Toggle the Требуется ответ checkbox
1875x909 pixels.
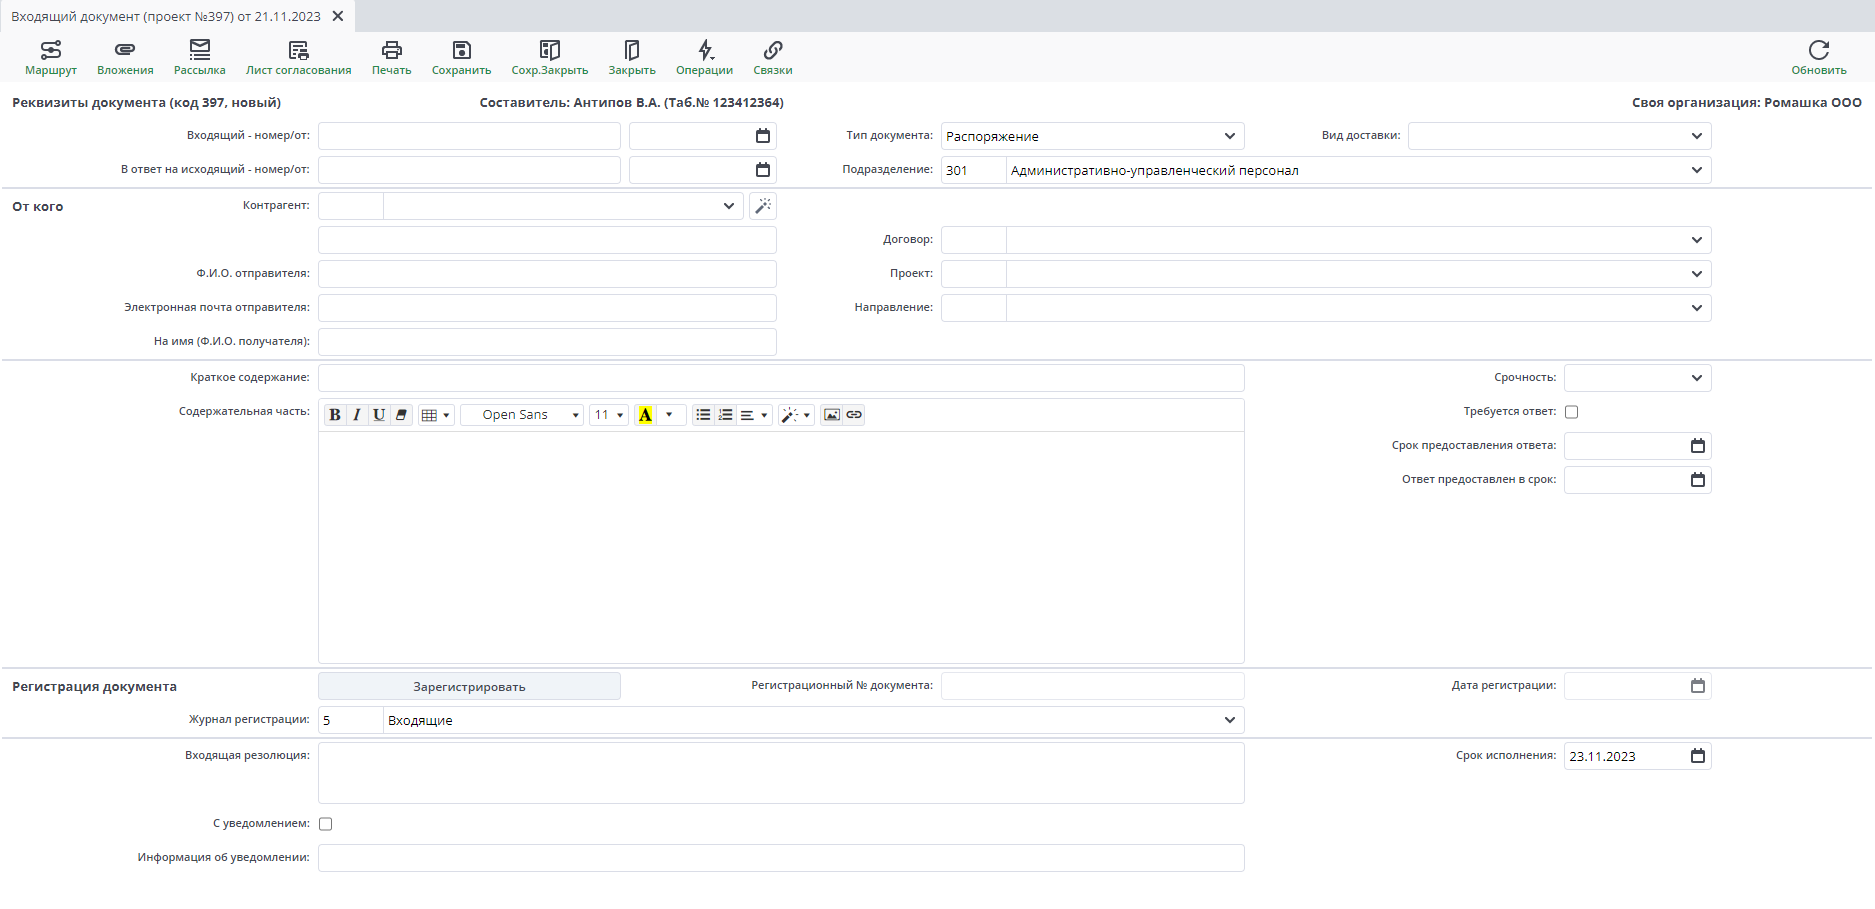1571,412
